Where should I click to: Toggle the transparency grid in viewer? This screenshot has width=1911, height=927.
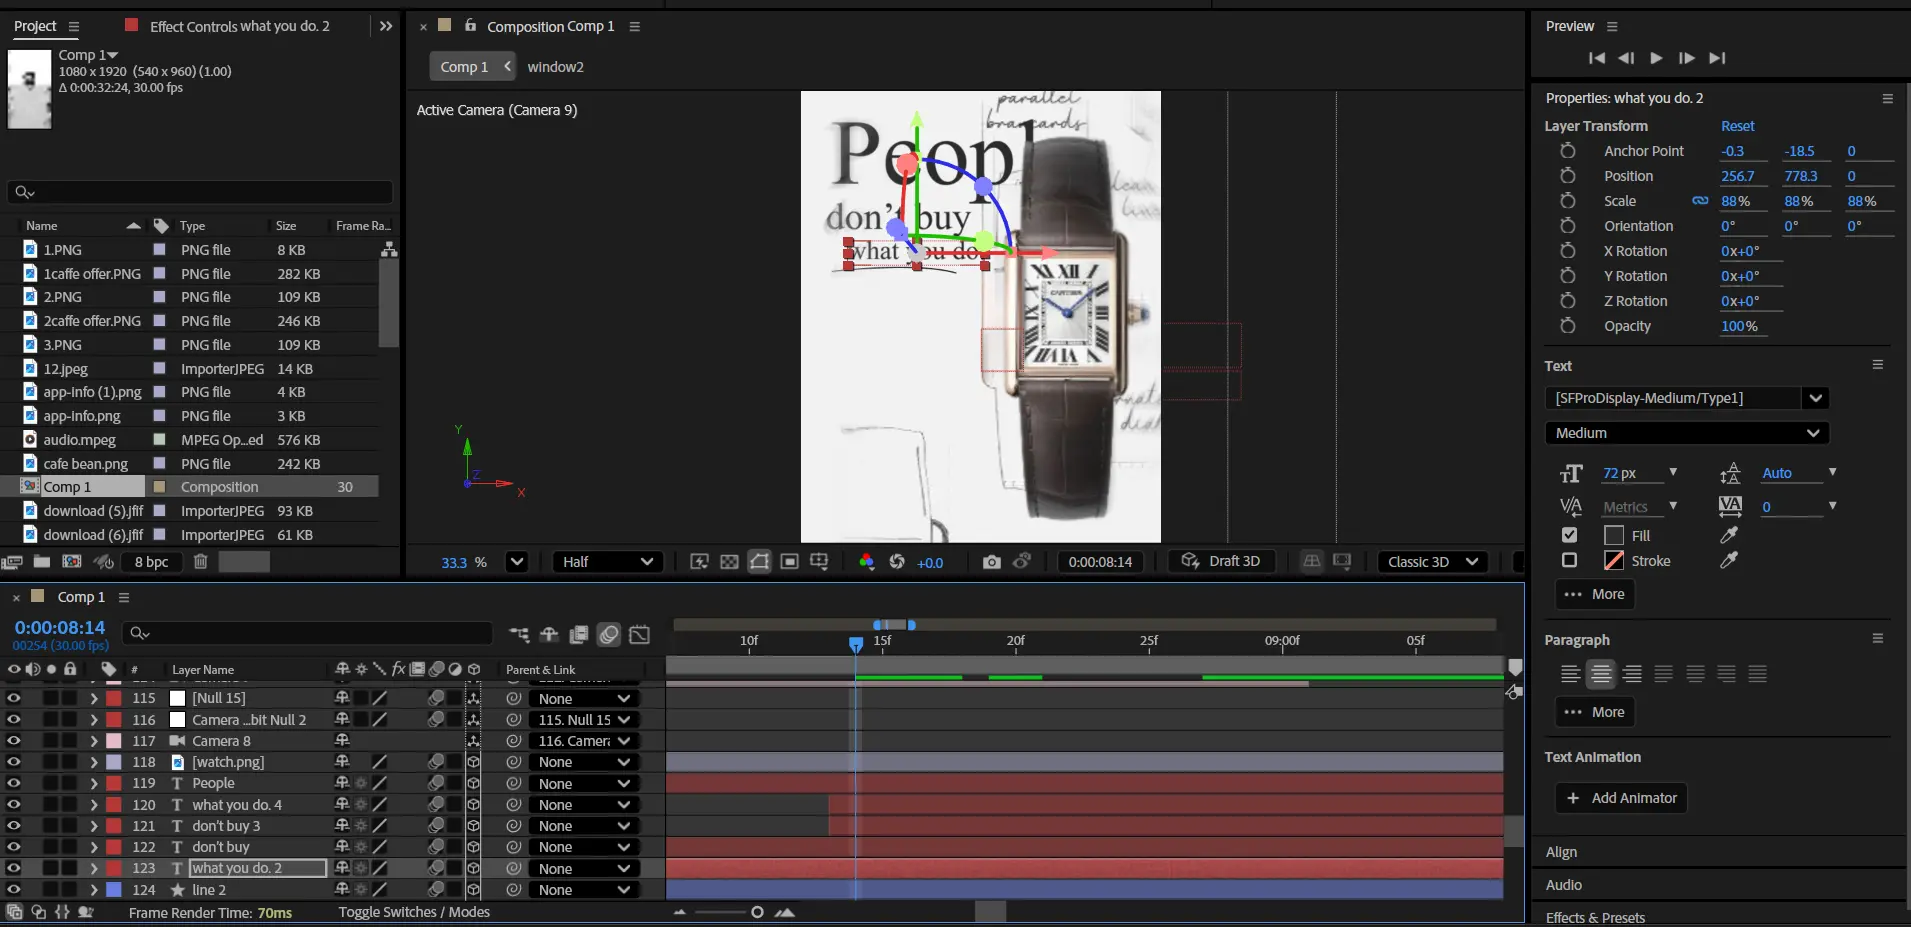[x=729, y=562]
